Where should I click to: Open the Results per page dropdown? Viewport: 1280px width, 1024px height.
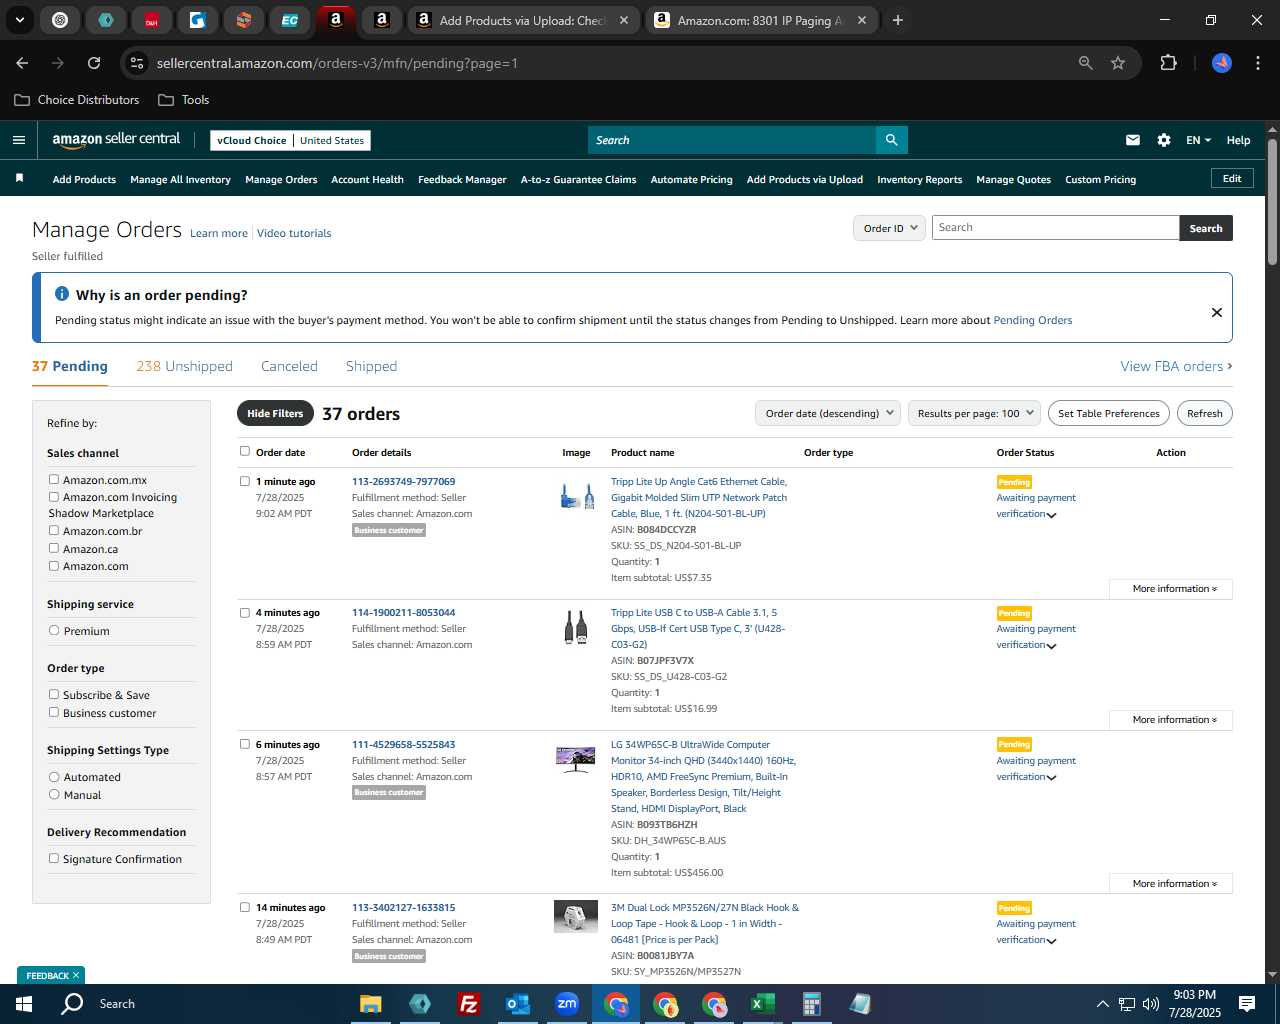975,413
